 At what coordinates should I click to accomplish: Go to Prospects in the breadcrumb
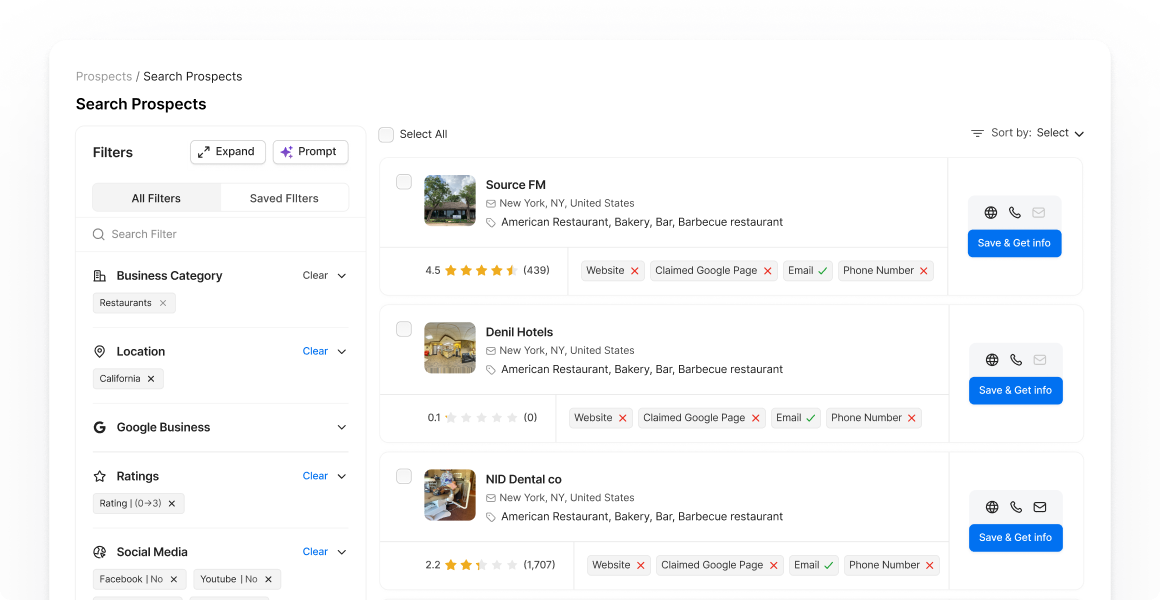pos(104,76)
